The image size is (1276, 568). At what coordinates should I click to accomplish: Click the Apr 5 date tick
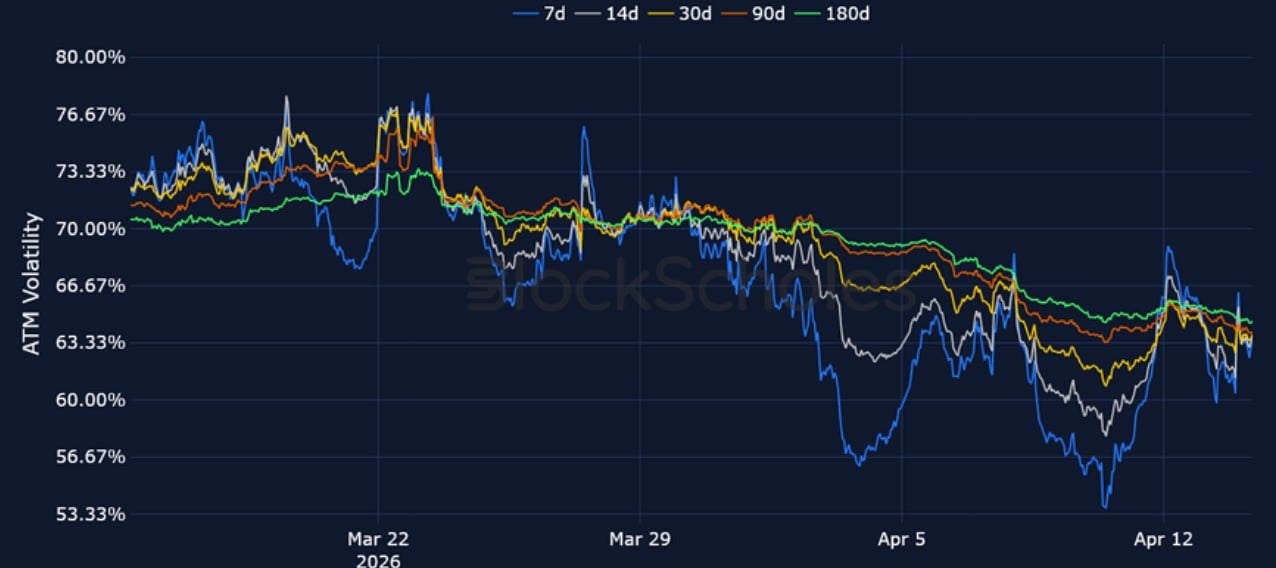point(901,539)
